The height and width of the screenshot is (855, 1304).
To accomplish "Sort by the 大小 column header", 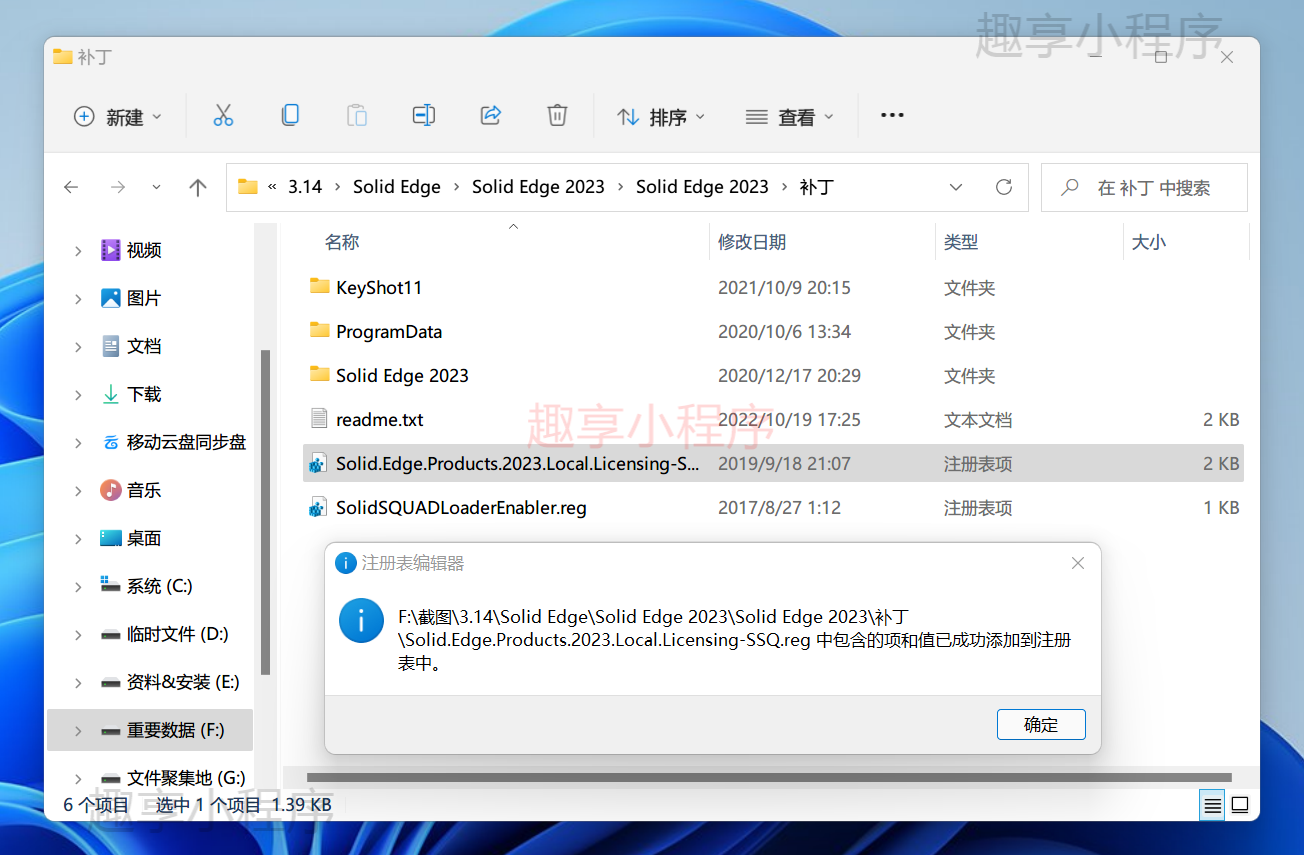I will (x=1148, y=242).
